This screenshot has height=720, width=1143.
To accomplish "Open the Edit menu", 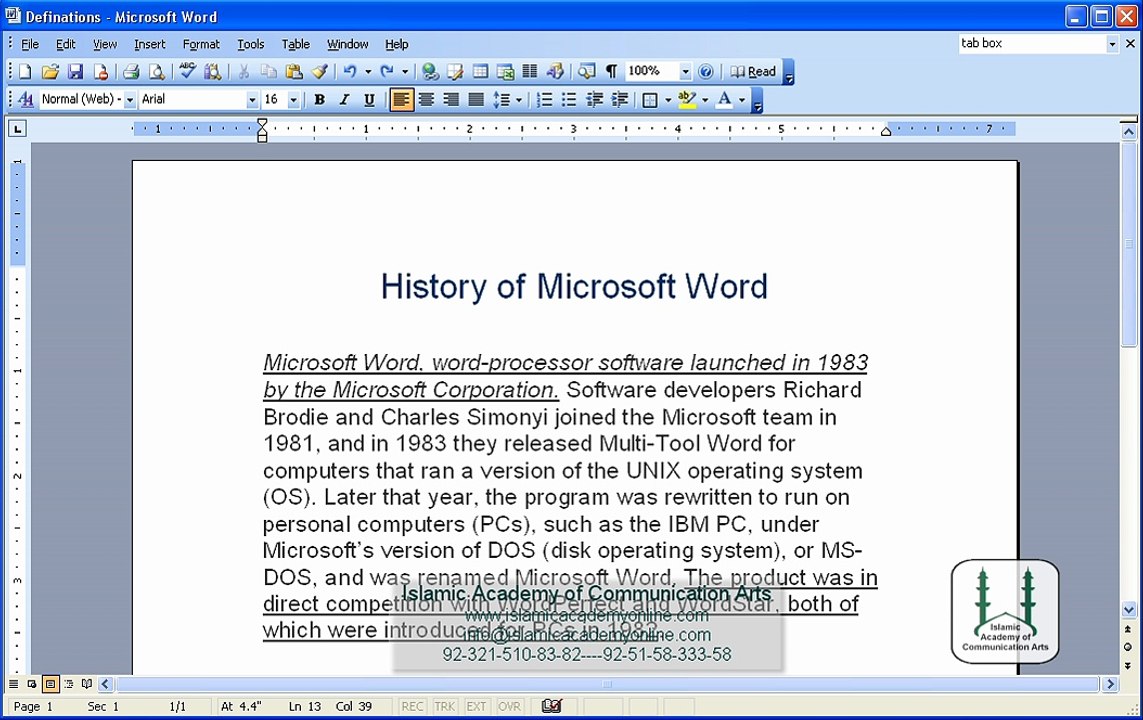I will 66,44.
